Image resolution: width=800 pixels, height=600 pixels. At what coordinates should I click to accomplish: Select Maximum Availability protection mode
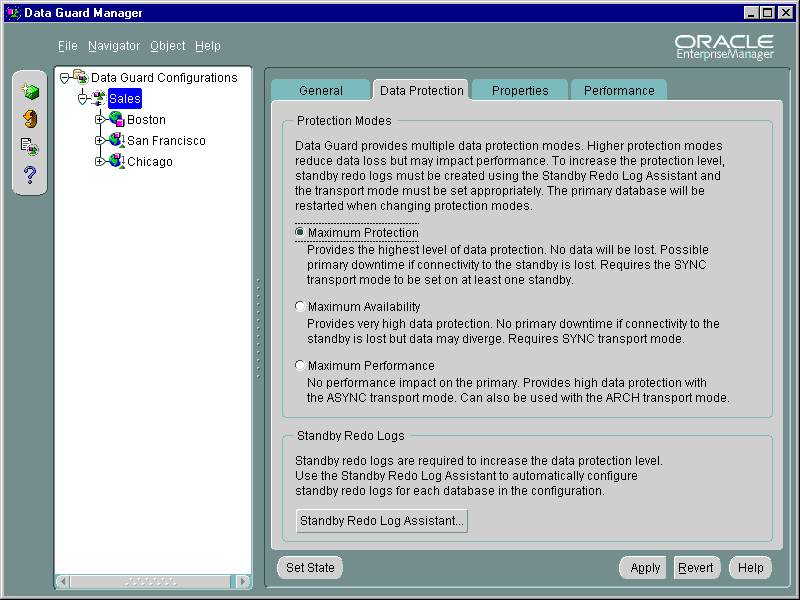(300, 307)
